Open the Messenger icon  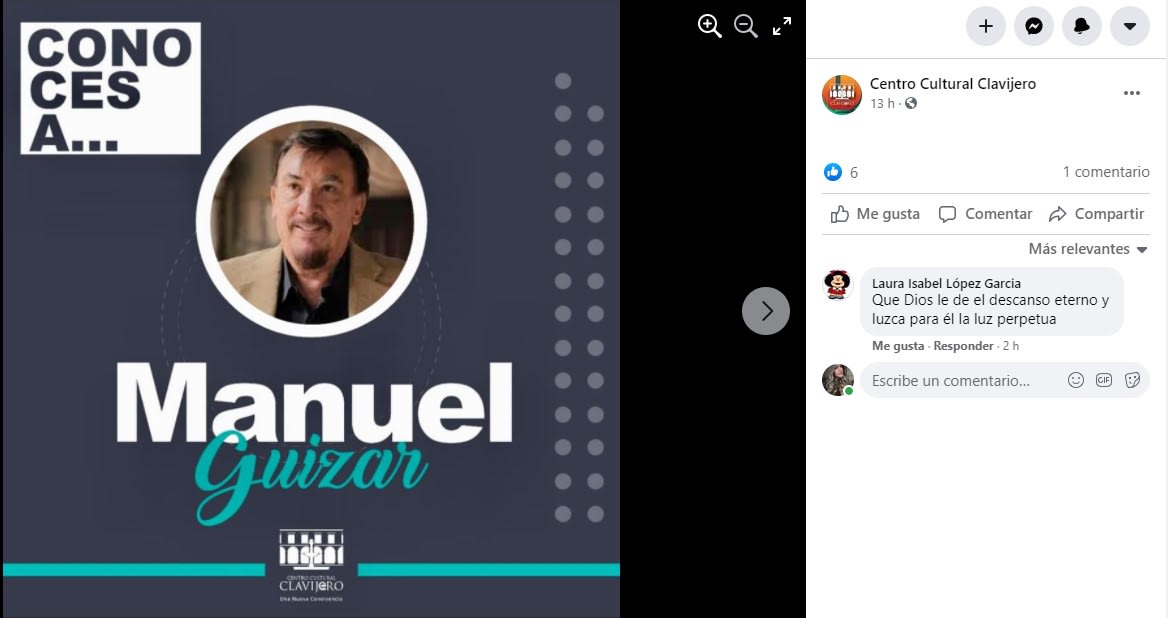pos(1034,26)
